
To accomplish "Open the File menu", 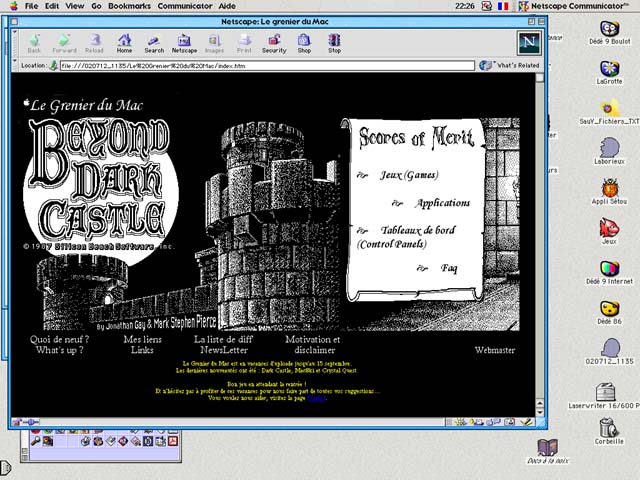I will click(31, 6).
